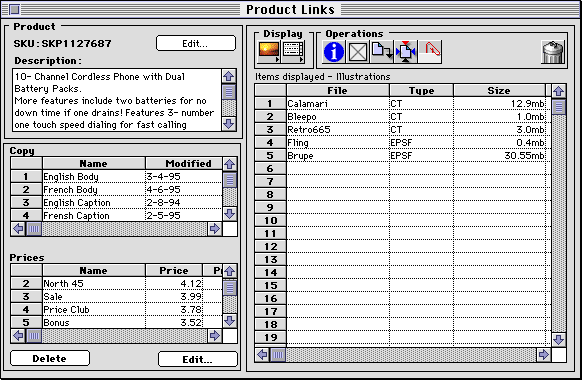582x380 pixels.
Task: Select the Brupe file cell
Action: tap(338, 155)
